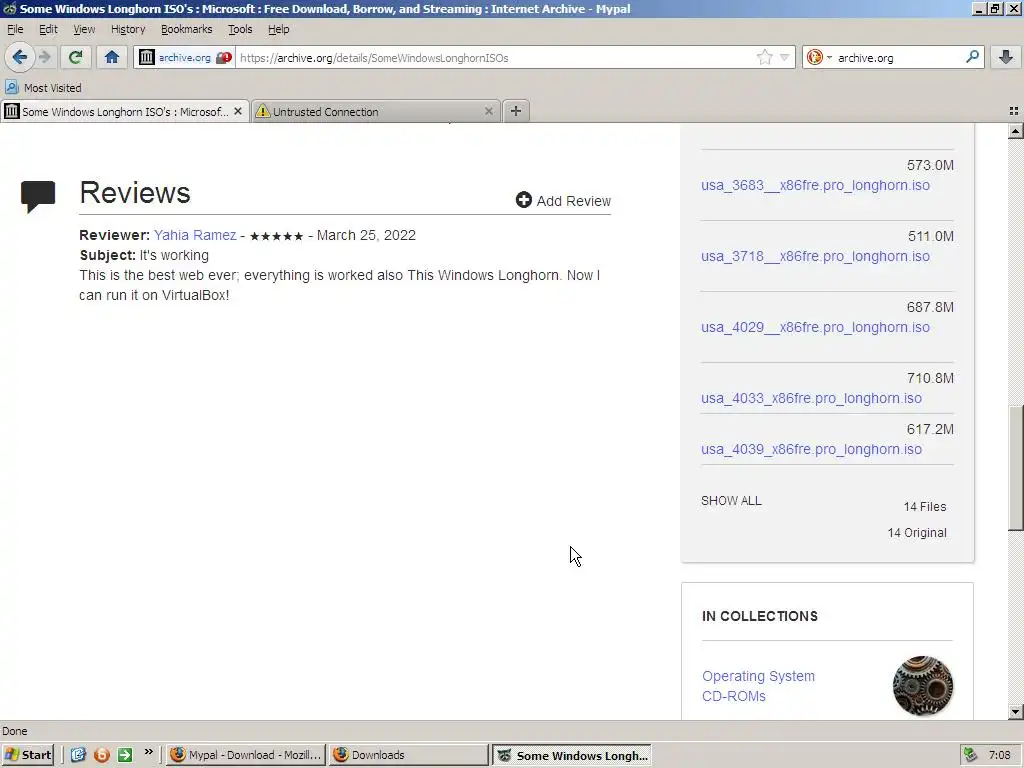Open a new tab with plus button
Image resolution: width=1024 pixels, height=768 pixels.
point(516,111)
